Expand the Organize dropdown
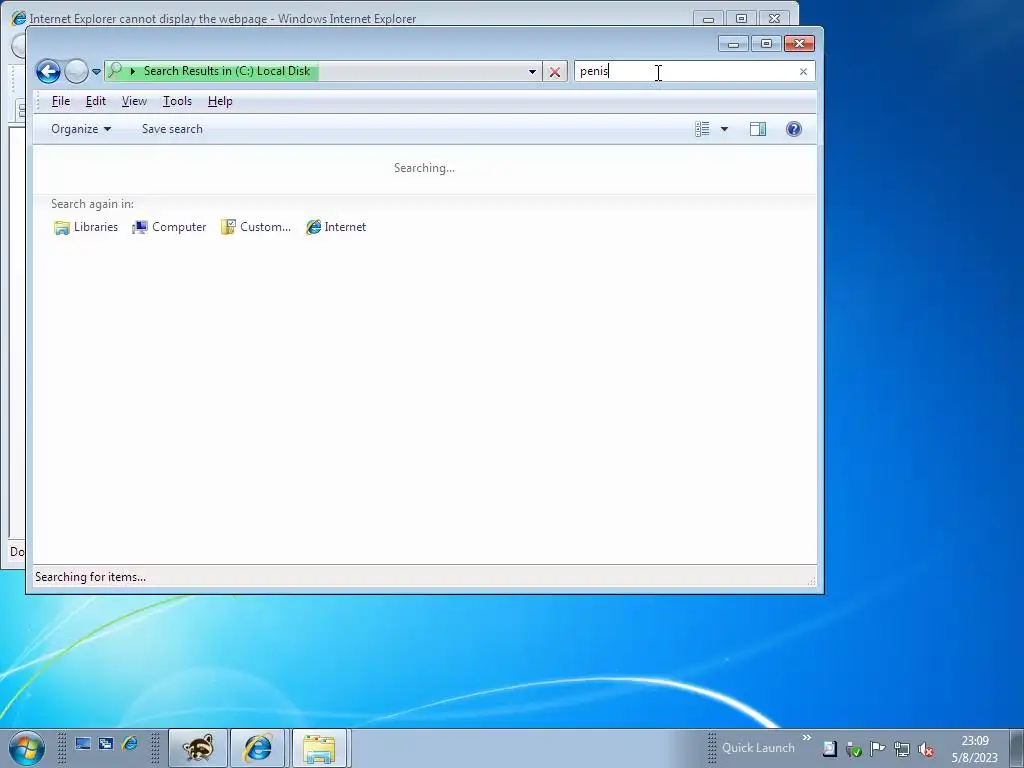This screenshot has width=1024, height=768. pyautogui.click(x=81, y=129)
